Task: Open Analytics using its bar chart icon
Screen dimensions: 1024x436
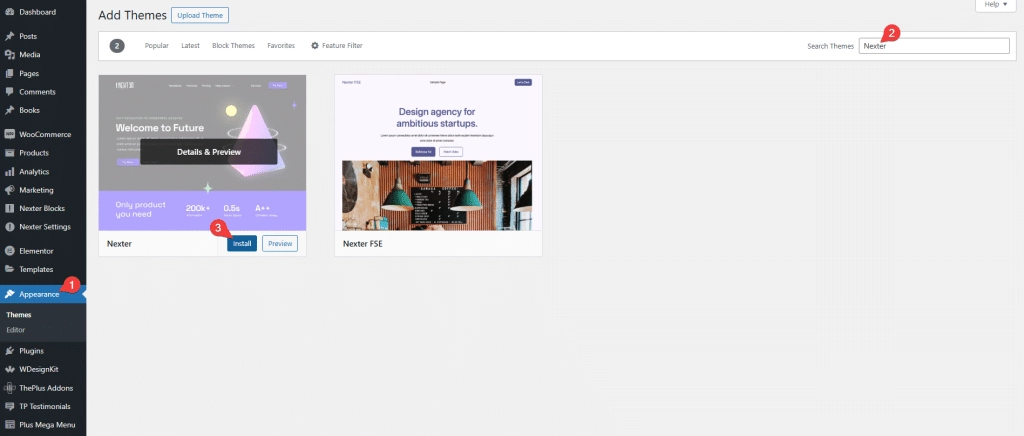Action: tap(9, 172)
